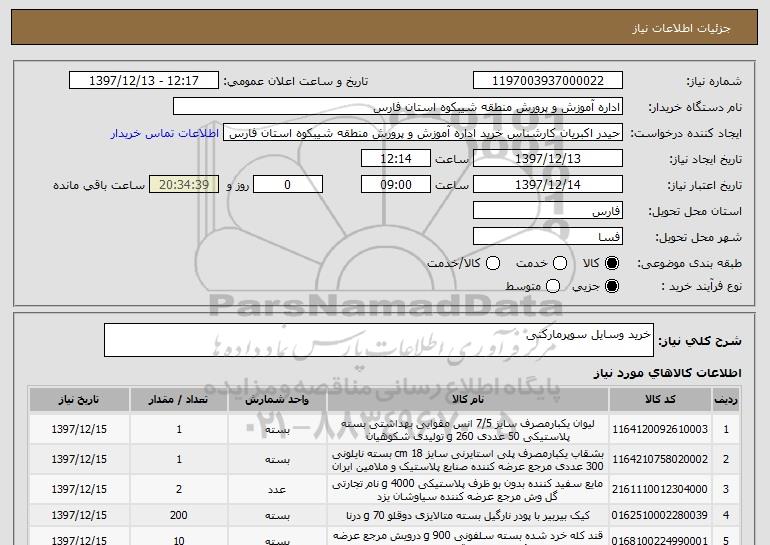Click the تاریخ نیاز column header
This screenshot has width=770, height=545.
79,400
